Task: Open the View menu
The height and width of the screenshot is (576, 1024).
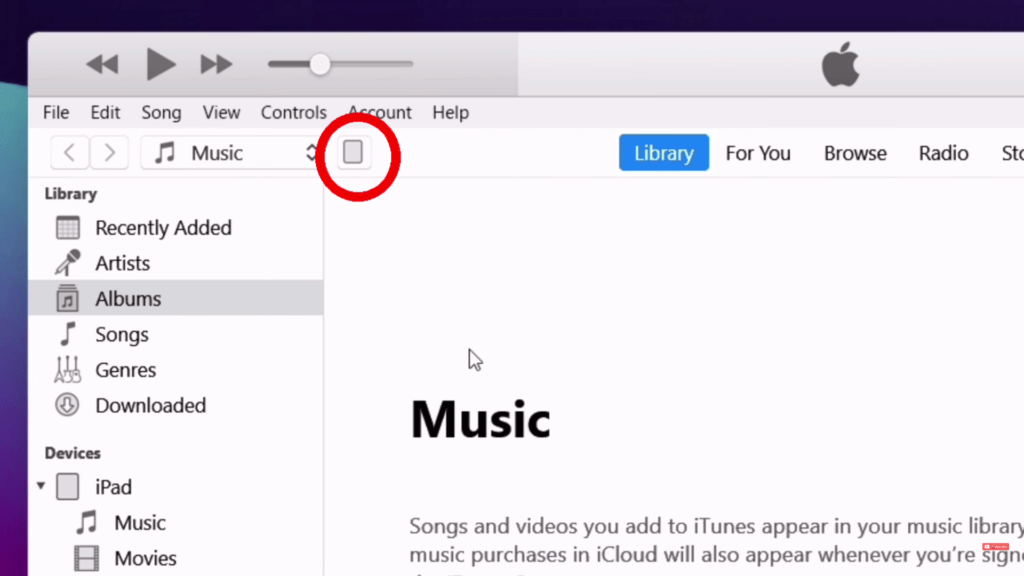Action: [221, 112]
